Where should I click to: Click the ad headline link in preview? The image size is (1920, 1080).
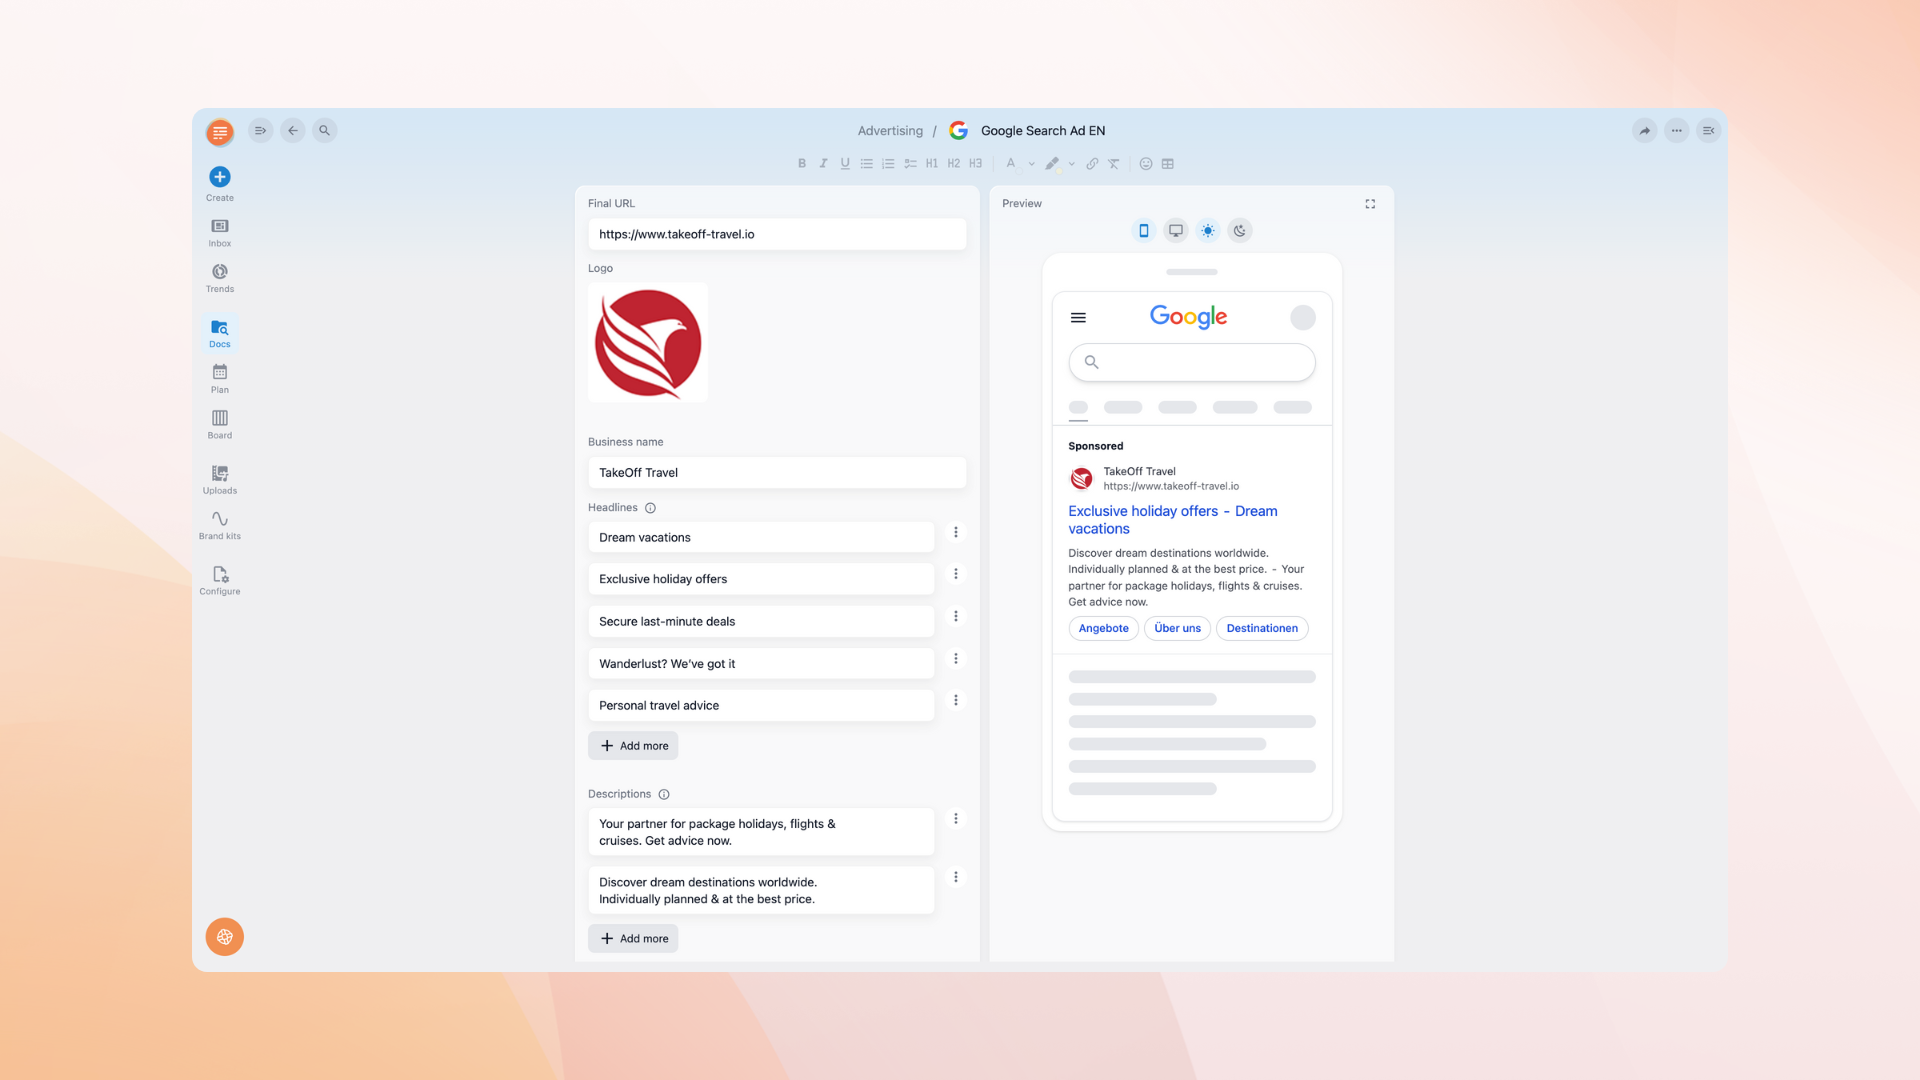tap(1172, 520)
